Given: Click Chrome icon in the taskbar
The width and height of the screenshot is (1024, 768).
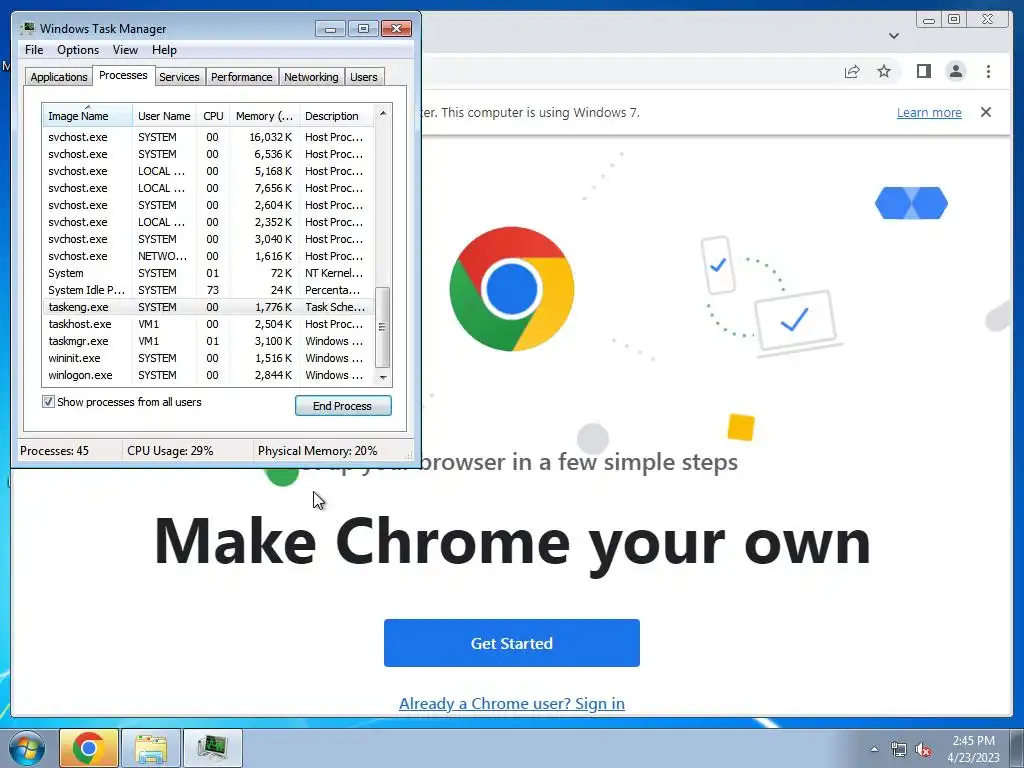Looking at the screenshot, I should click(x=89, y=748).
